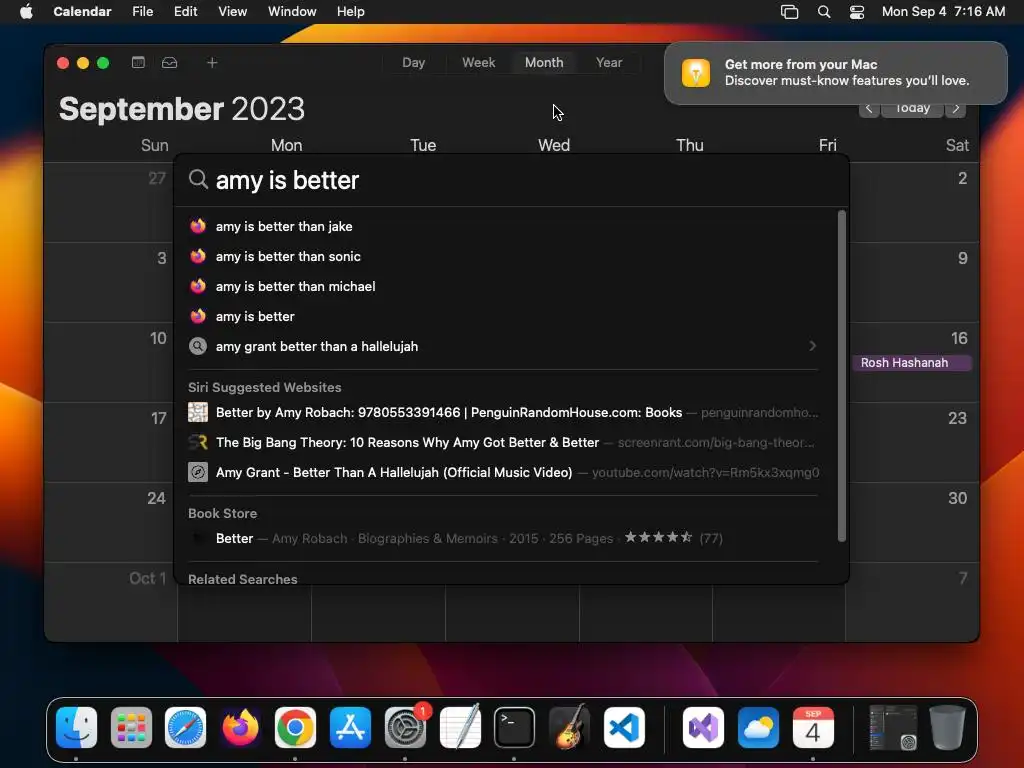The image size is (1024, 768).
Task: Go to next month arrow
Action: point(956,108)
